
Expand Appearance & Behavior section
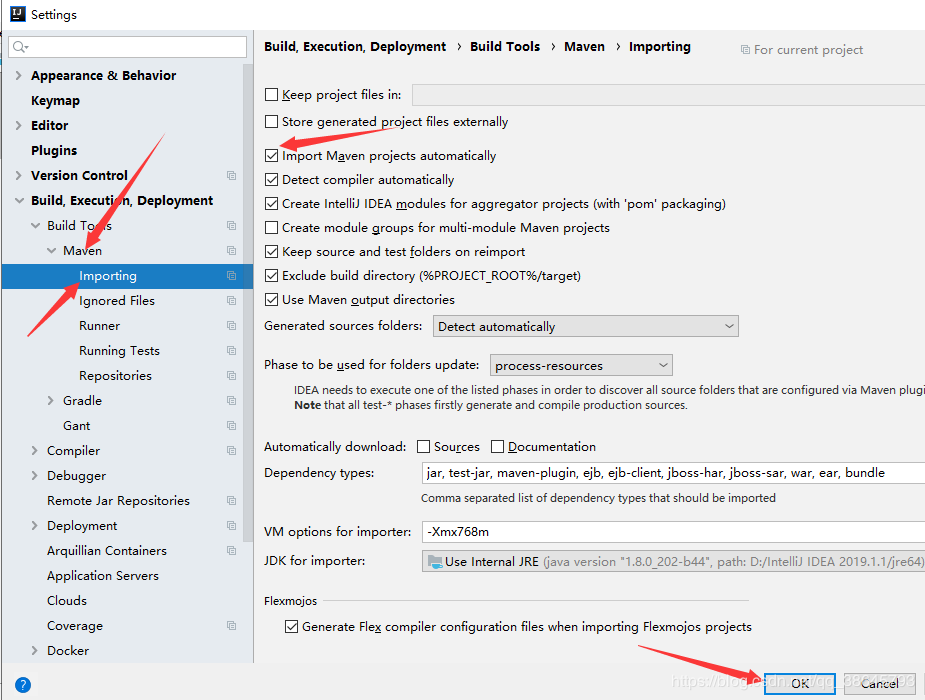click(x=18, y=75)
